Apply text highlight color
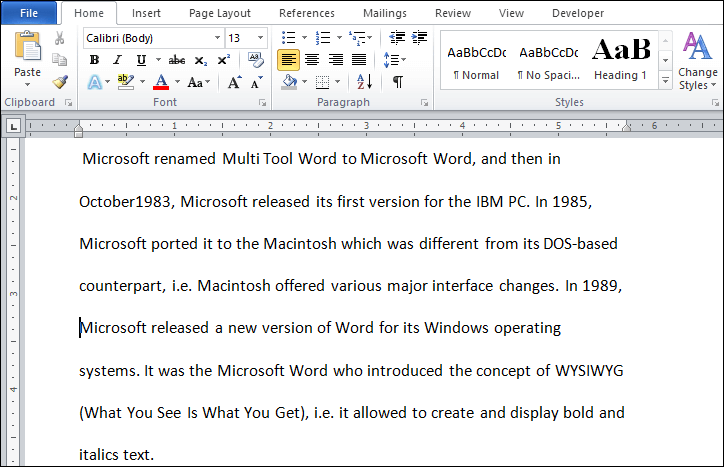The width and height of the screenshot is (724, 467). pyautogui.click(x=125, y=82)
